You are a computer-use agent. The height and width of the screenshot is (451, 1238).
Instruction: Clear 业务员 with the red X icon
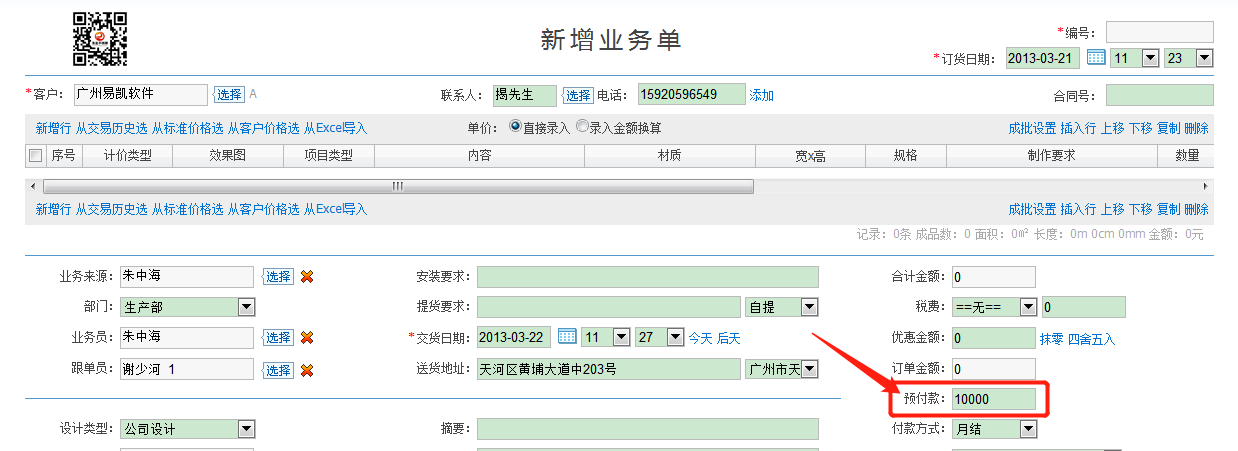[307, 338]
